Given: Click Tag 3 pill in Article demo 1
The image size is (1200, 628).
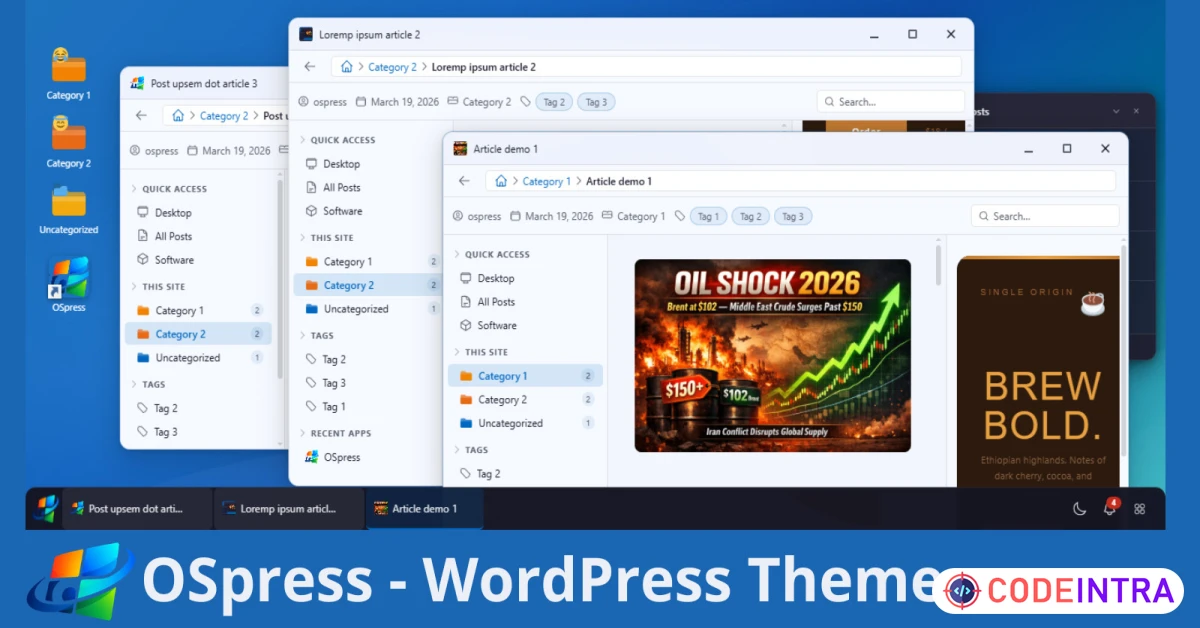Looking at the screenshot, I should coord(792,216).
